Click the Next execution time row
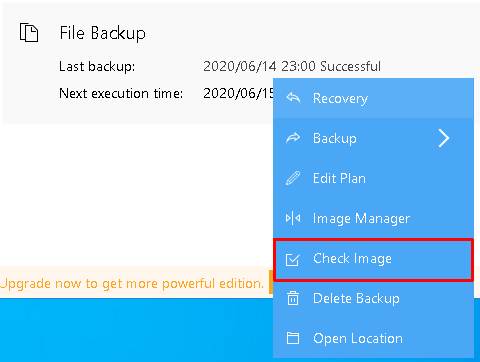Image resolution: width=480 pixels, height=362 pixels. [x=167, y=93]
